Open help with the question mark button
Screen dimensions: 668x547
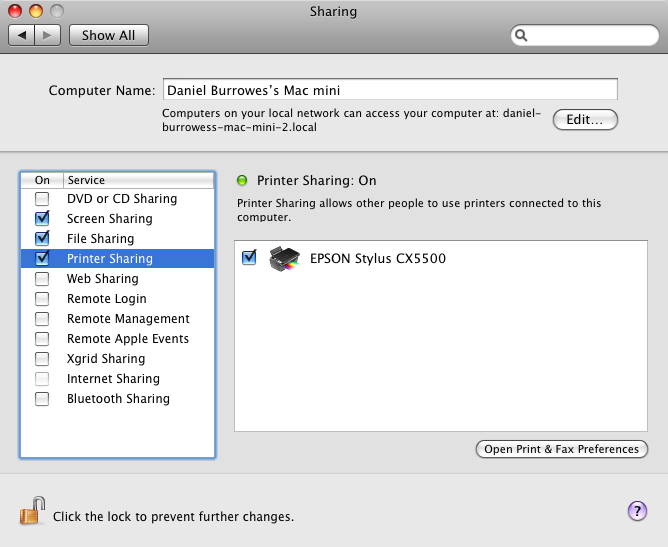pyautogui.click(x=637, y=511)
